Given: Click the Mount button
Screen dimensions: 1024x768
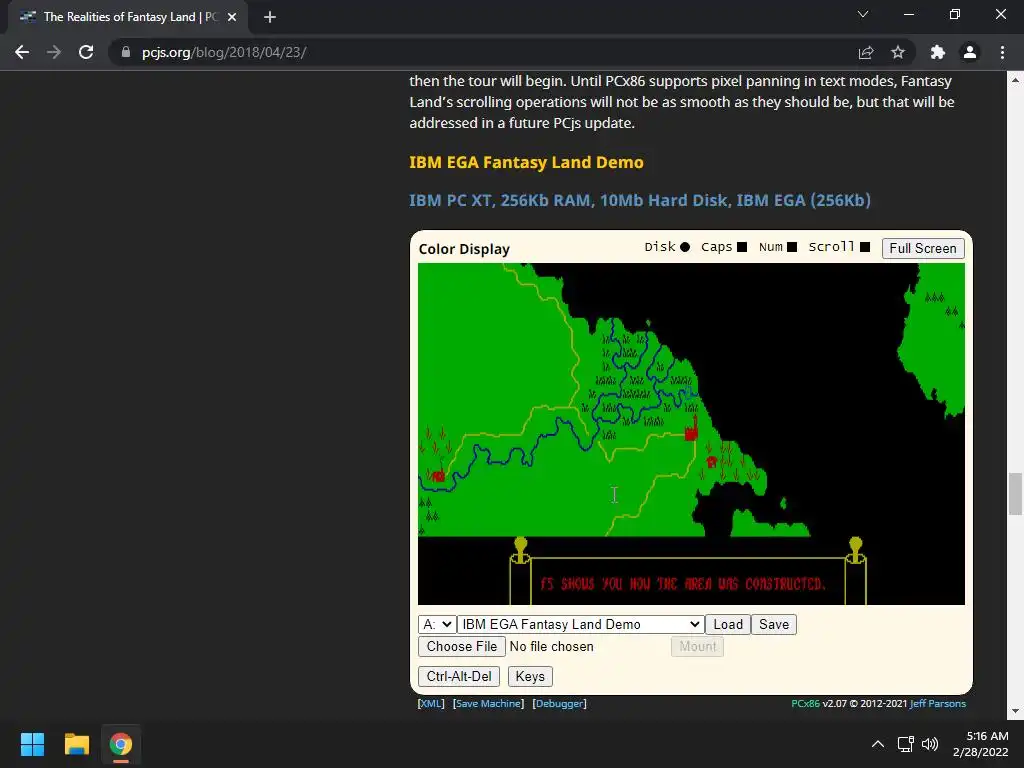Looking at the screenshot, I should [x=697, y=647].
